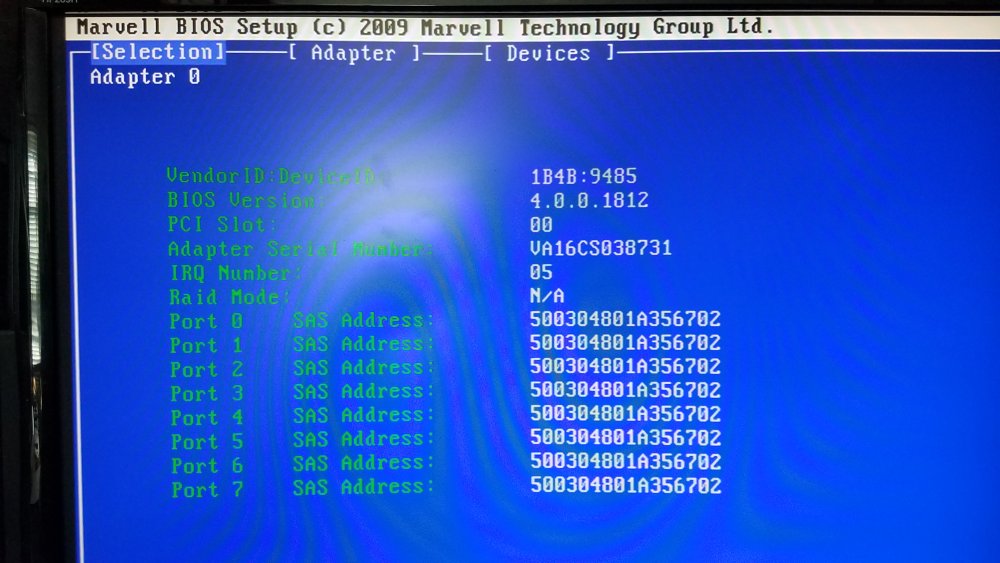
Task: Click Port 3 SAS address value
Action: click(x=626, y=390)
